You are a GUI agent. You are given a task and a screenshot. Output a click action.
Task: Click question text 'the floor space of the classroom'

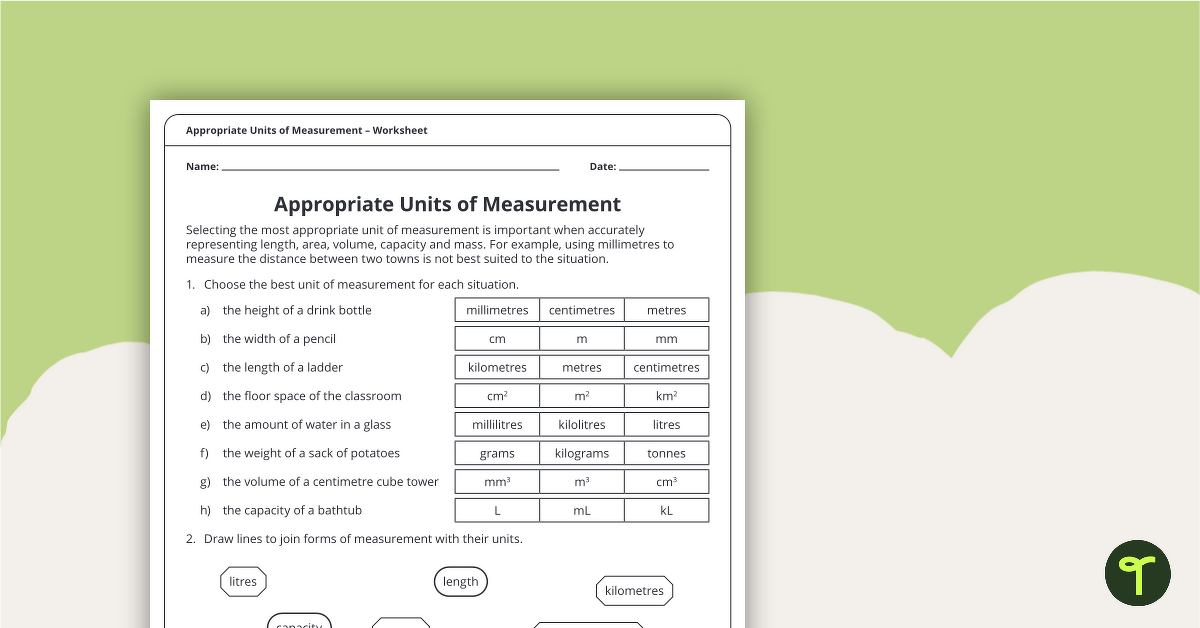coord(312,396)
